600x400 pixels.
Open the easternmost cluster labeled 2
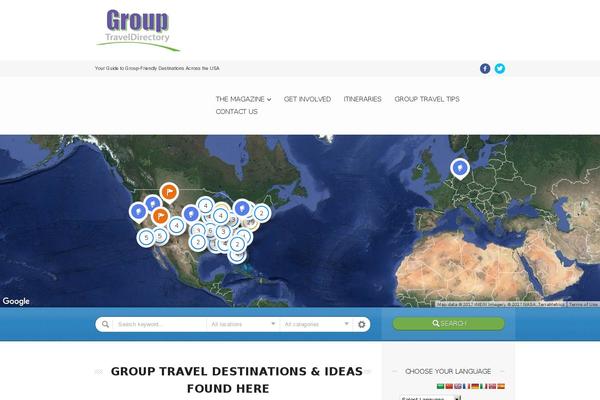(262, 214)
